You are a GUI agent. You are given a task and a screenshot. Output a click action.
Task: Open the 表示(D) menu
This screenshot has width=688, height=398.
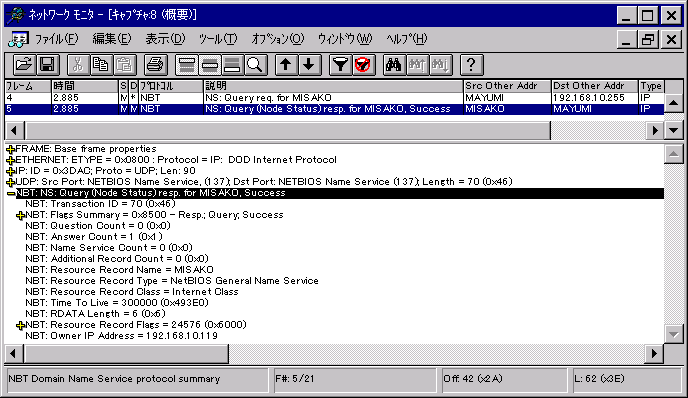coord(165,39)
